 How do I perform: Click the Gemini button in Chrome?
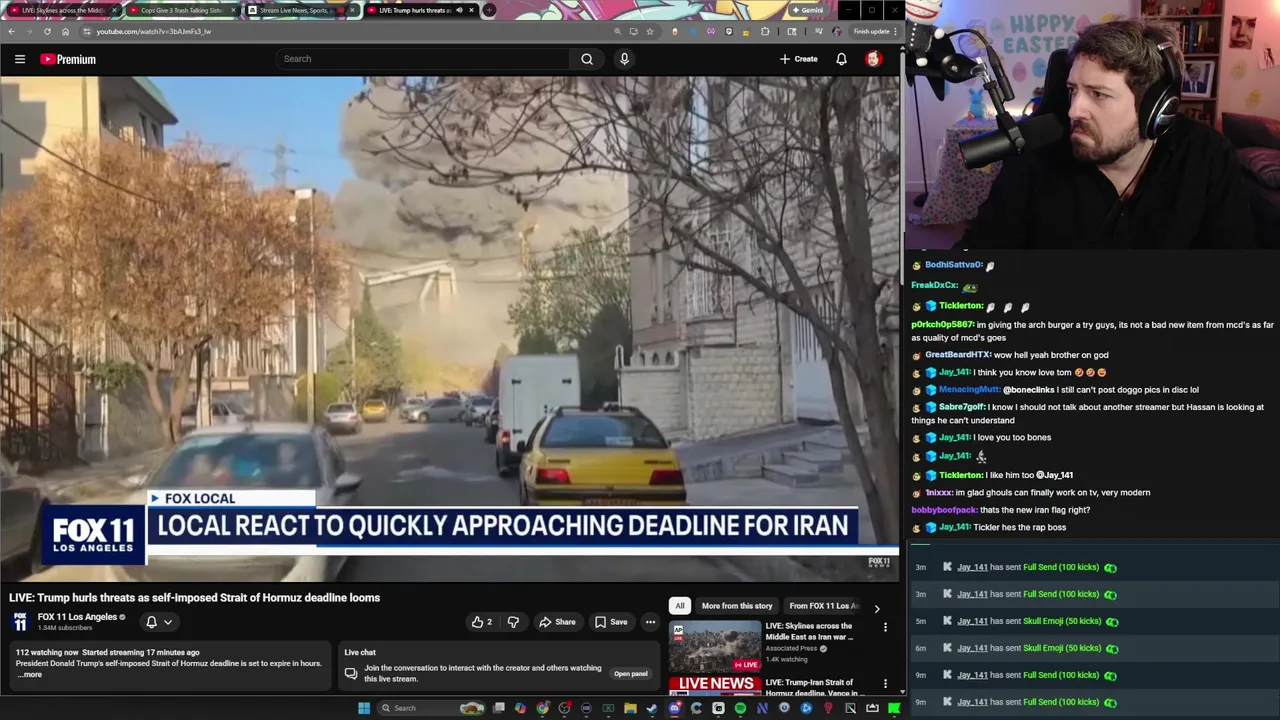806,10
